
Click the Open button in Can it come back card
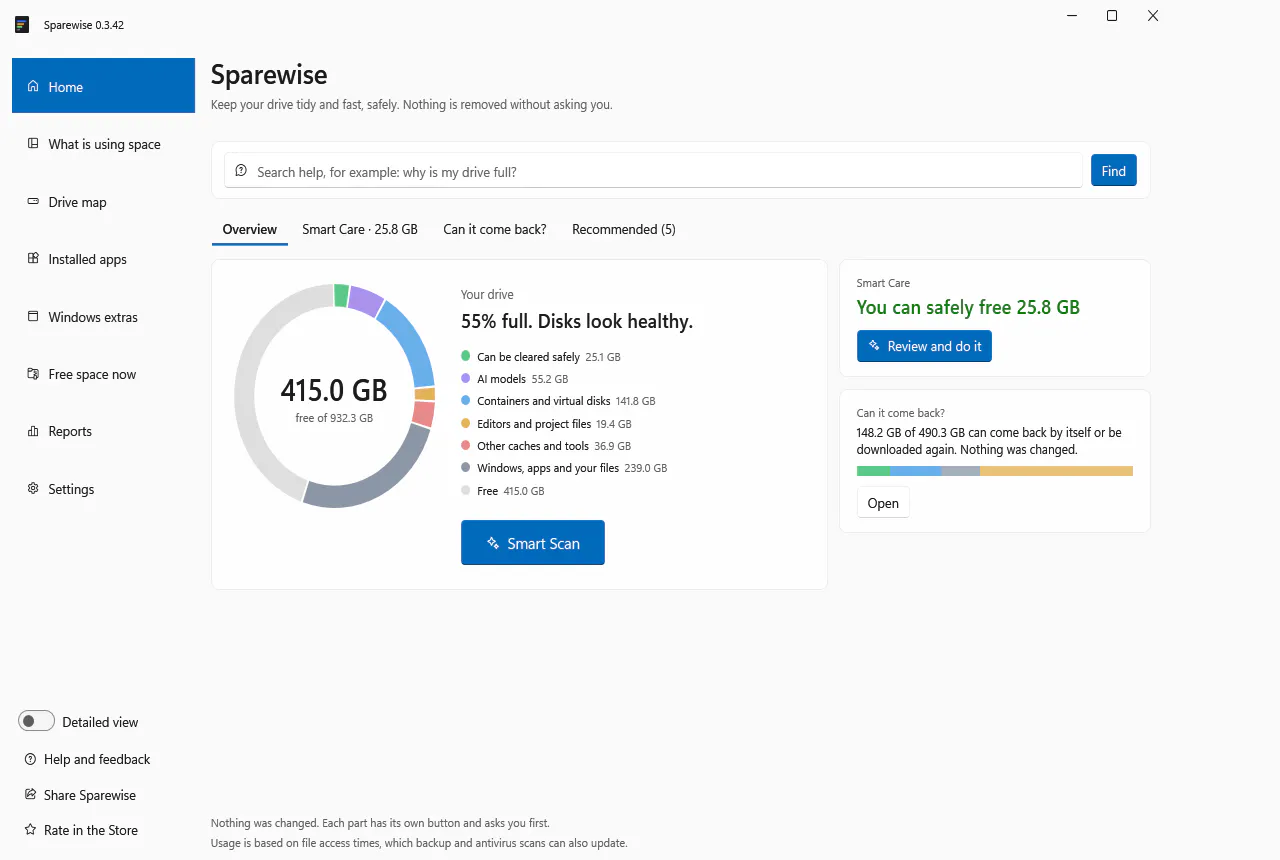(883, 503)
